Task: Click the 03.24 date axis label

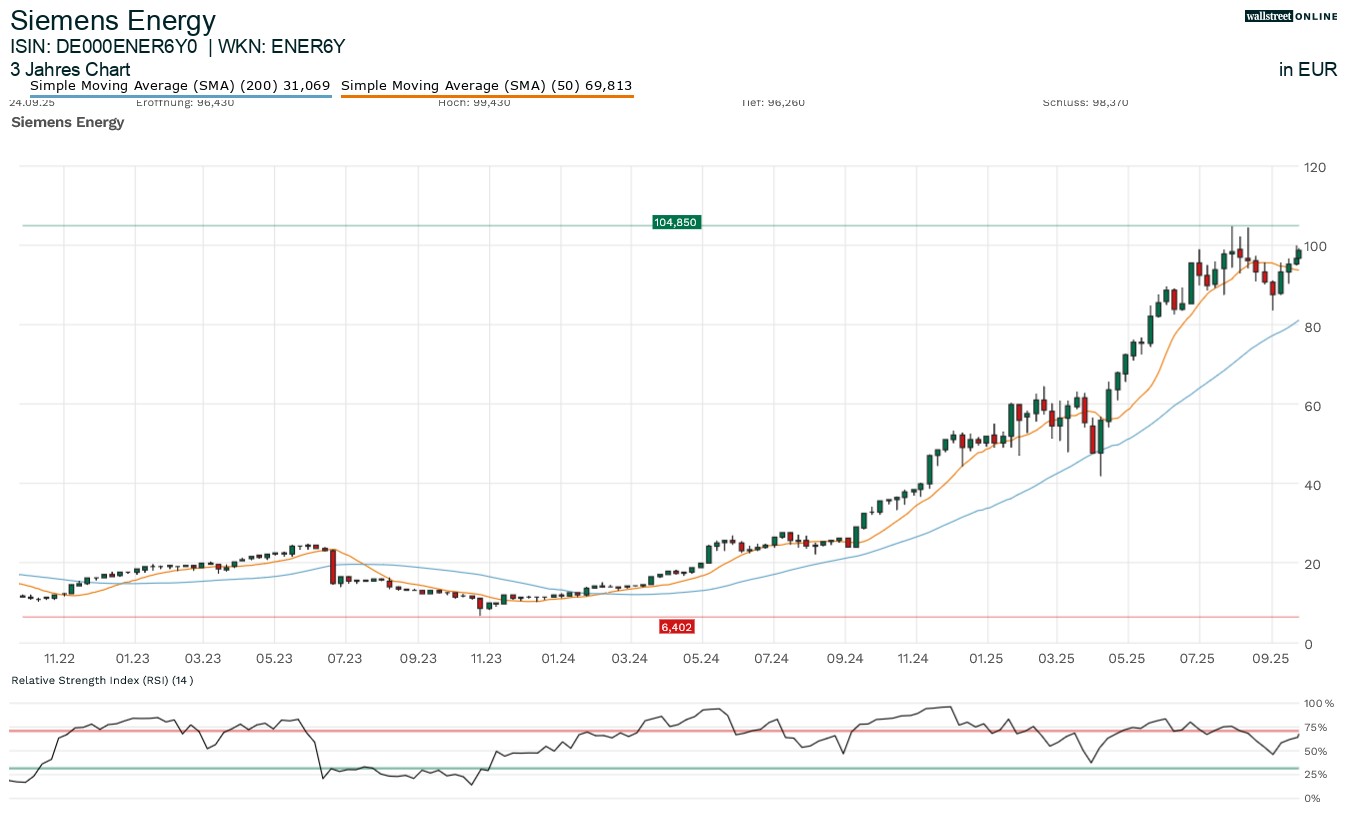Action: [630, 658]
